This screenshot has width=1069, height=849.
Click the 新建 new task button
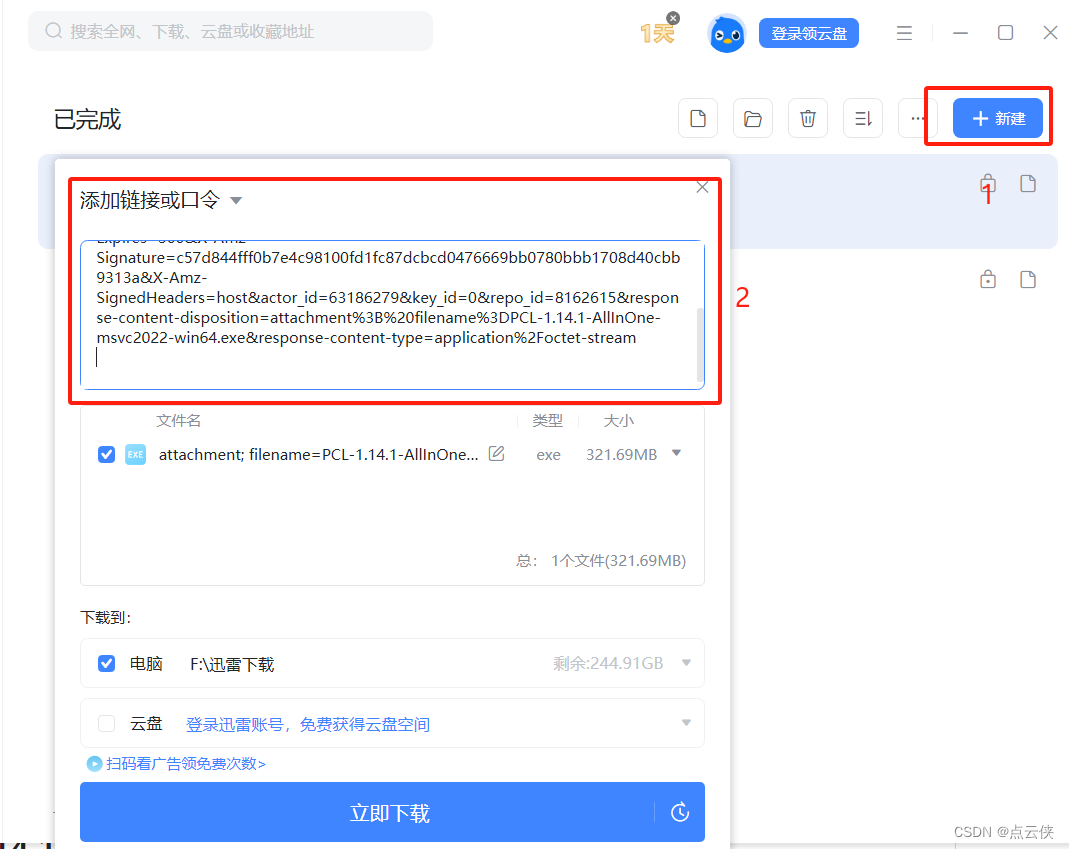point(998,119)
